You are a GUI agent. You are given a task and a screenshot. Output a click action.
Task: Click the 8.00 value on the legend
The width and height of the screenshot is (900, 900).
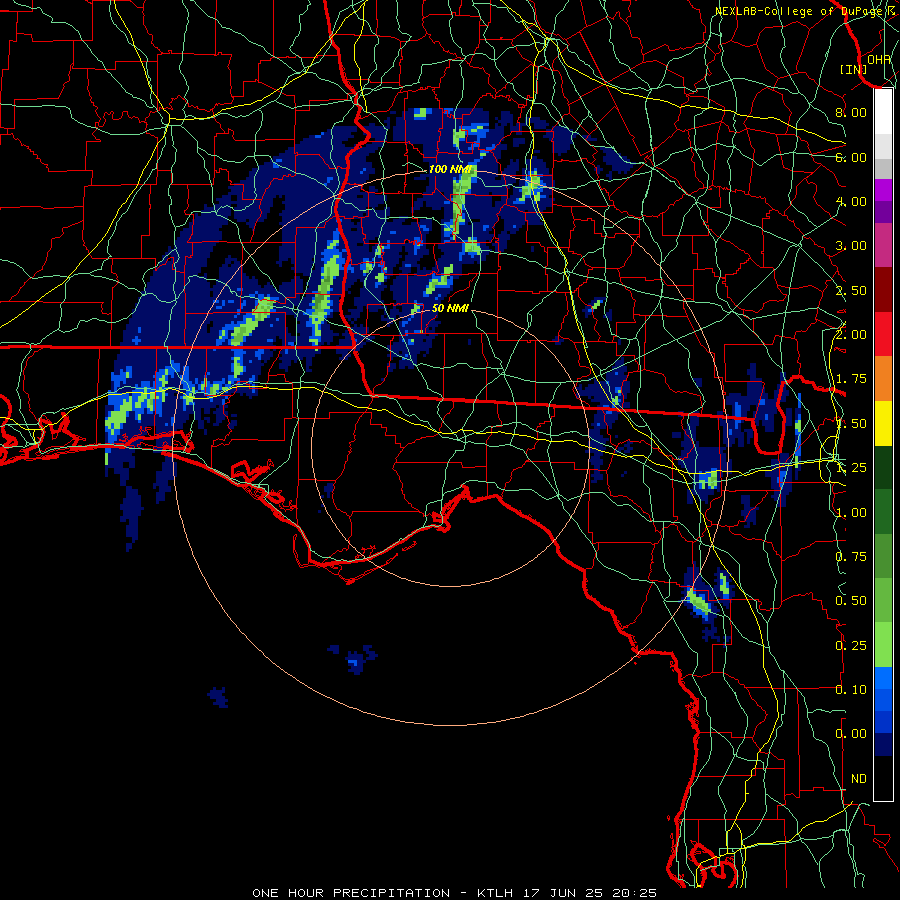click(851, 112)
